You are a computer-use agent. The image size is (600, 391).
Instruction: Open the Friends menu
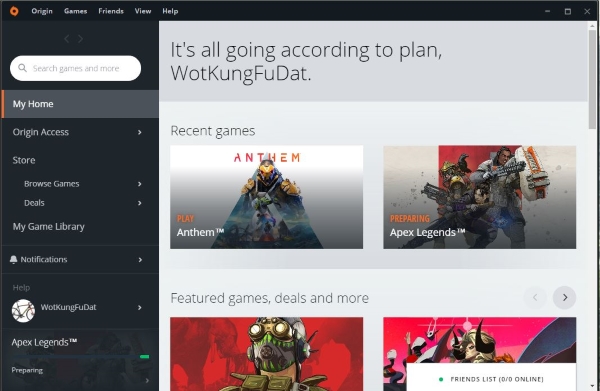click(111, 11)
